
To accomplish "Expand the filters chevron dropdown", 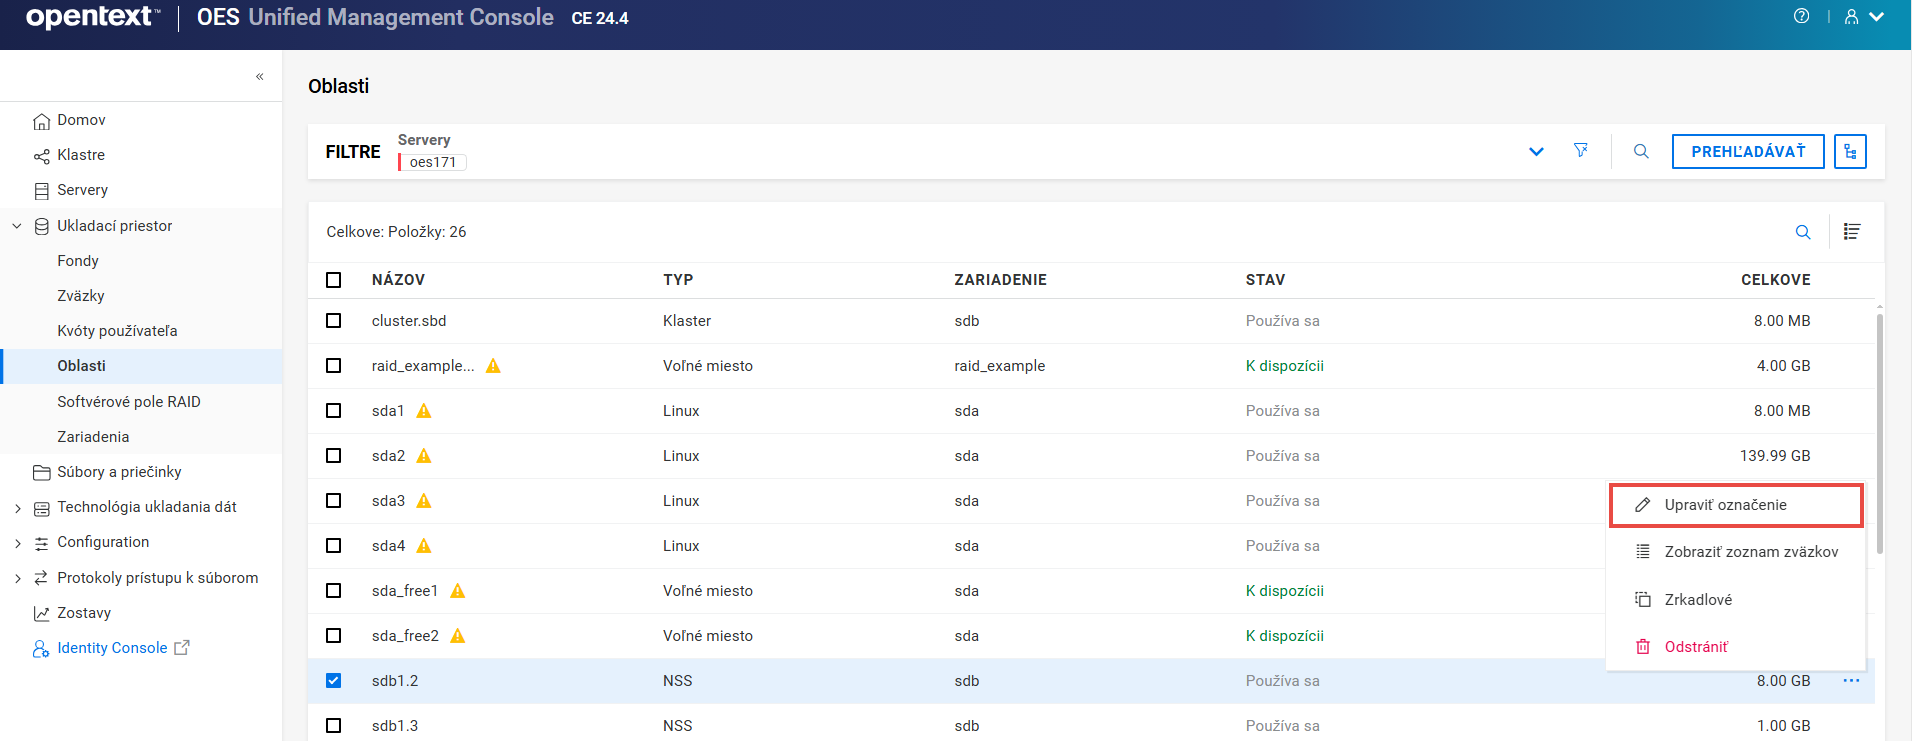I will click(x=1536, y=152).
